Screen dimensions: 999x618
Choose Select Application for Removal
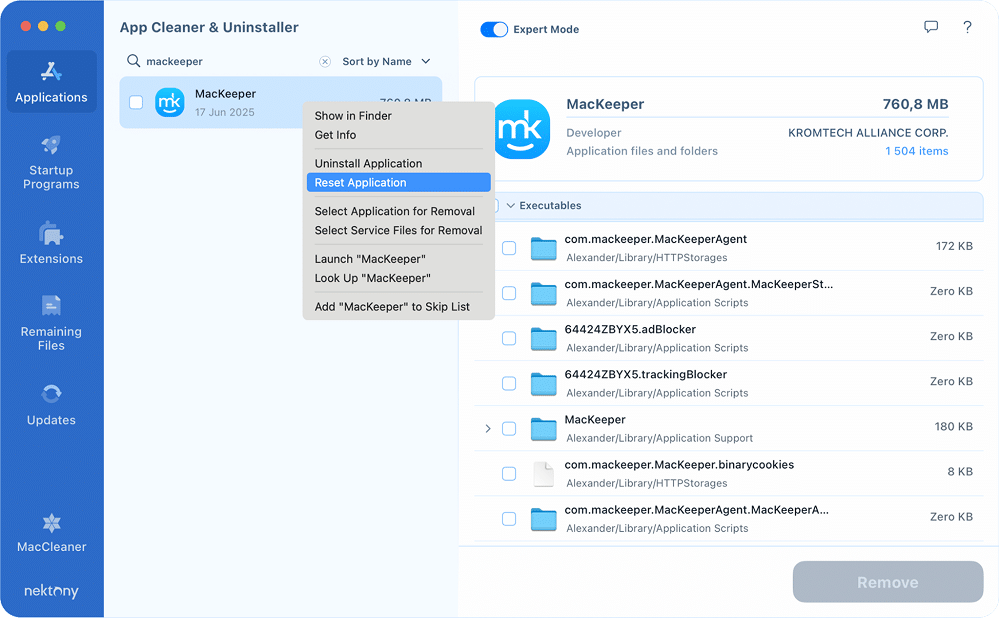coord(398,212)
